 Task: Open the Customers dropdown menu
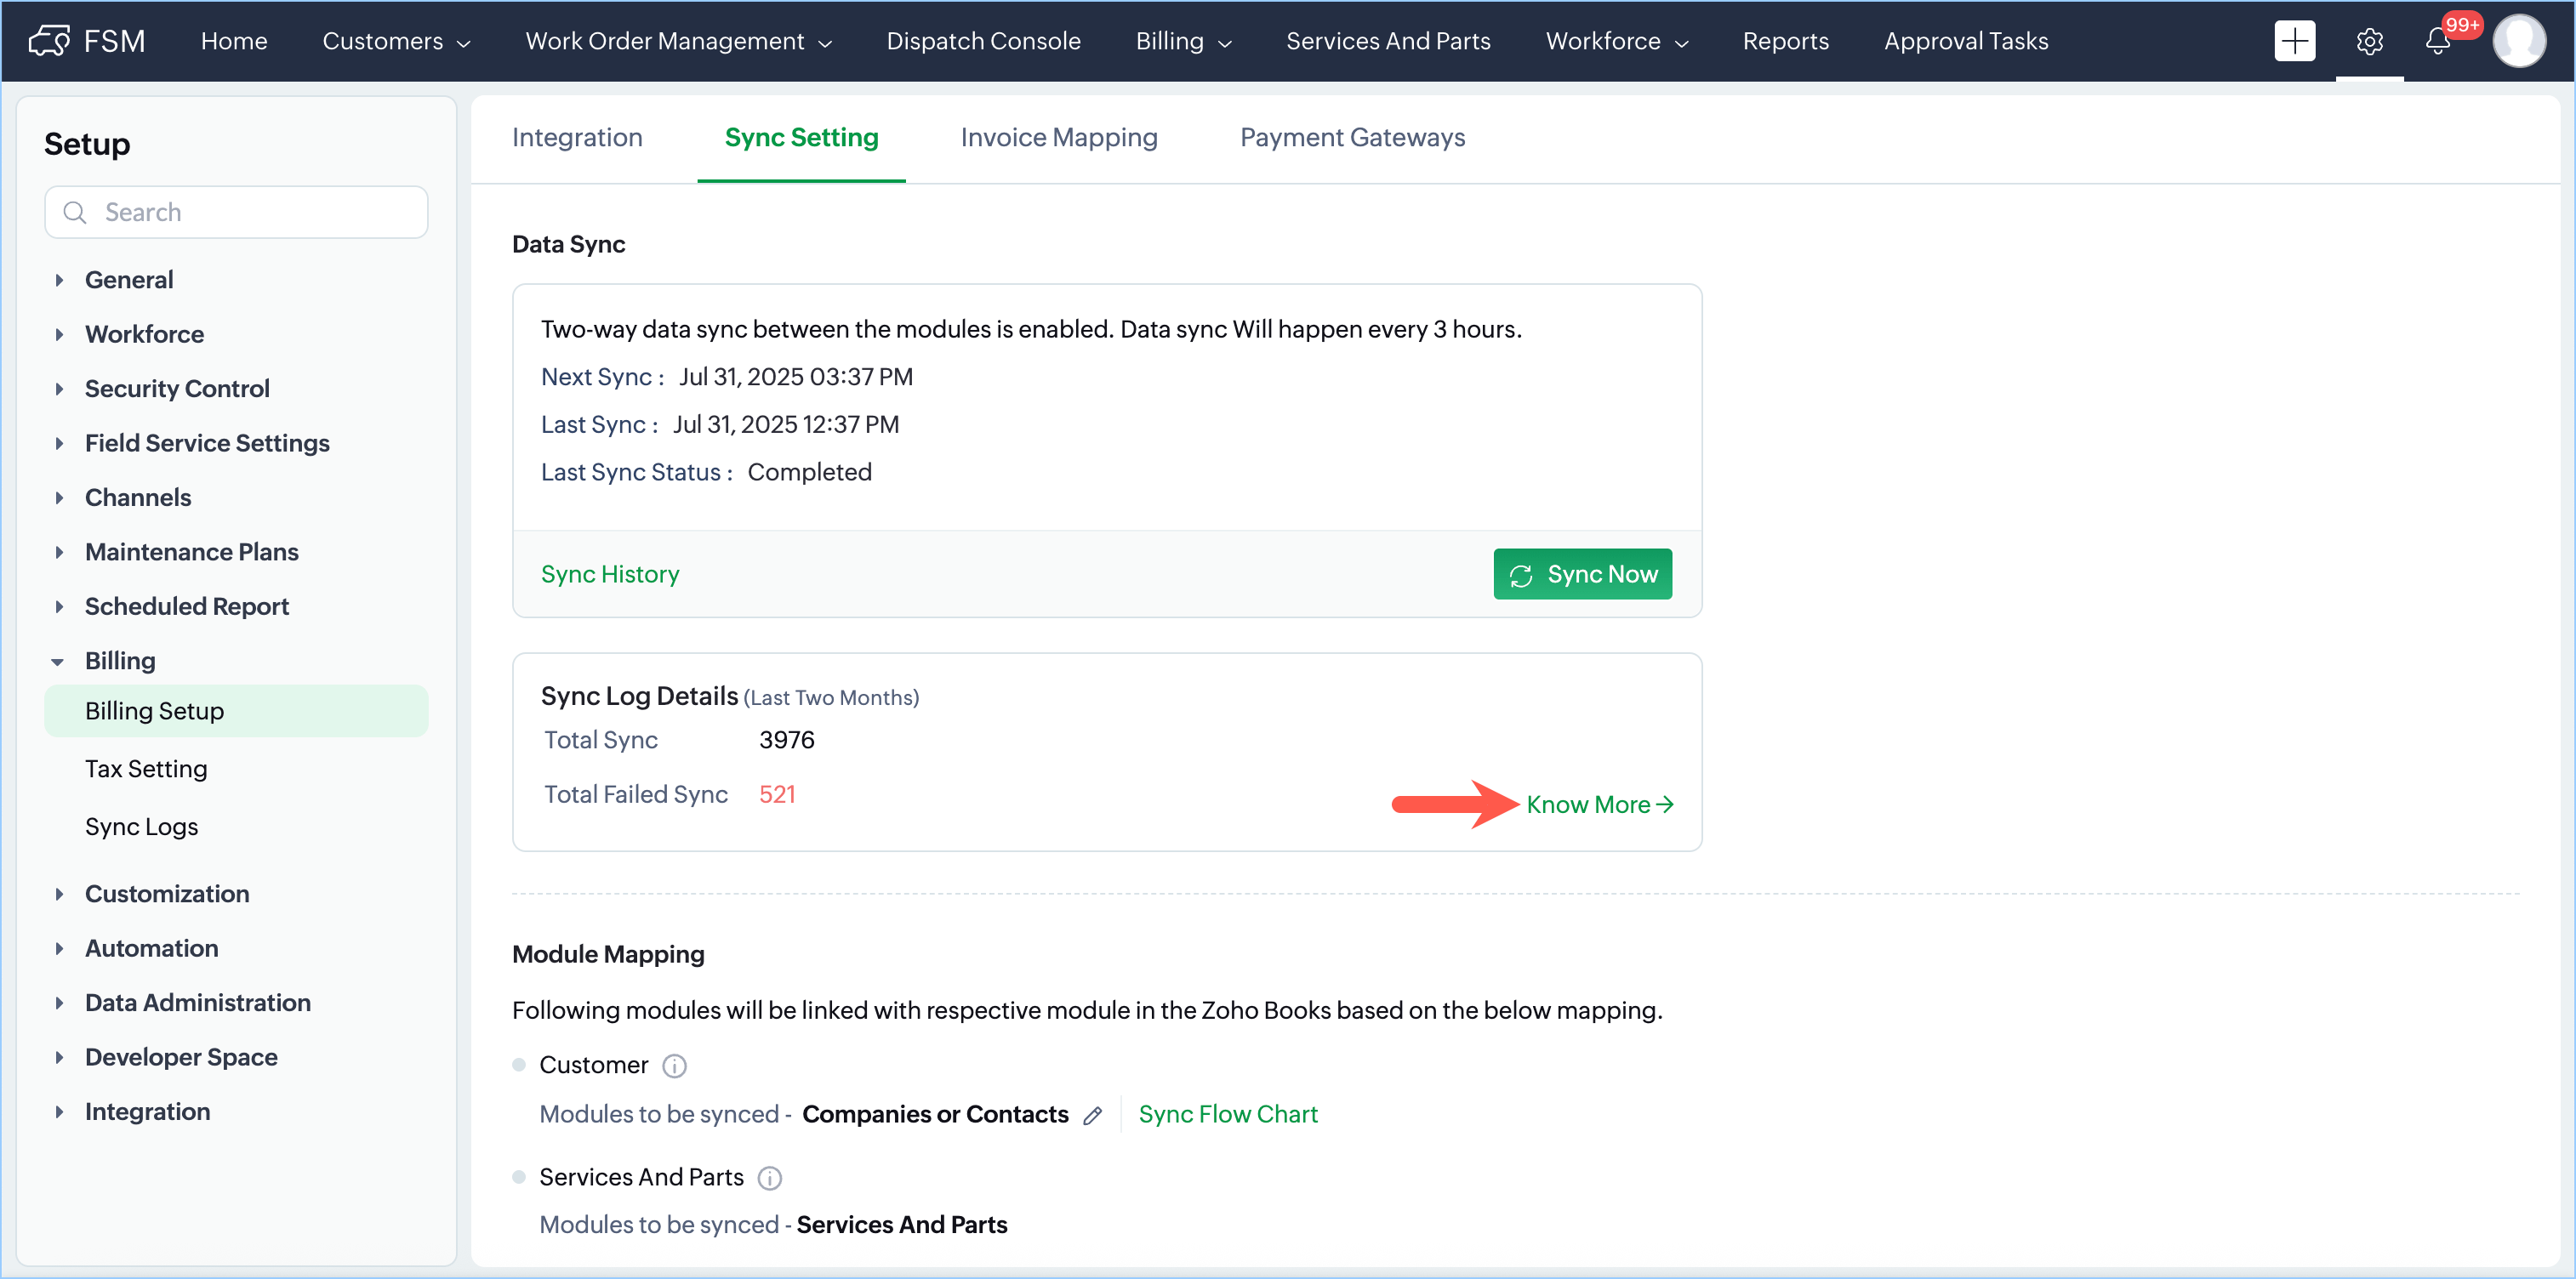coord(396,41)
